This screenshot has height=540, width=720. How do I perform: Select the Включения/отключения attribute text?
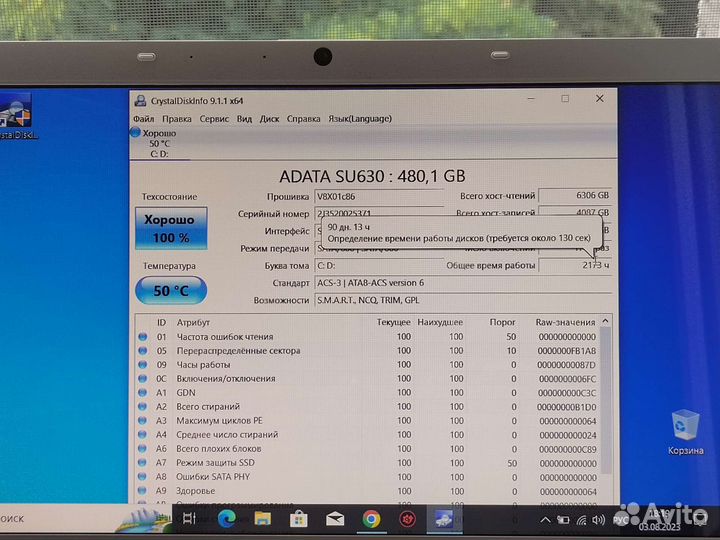(226, 378)
